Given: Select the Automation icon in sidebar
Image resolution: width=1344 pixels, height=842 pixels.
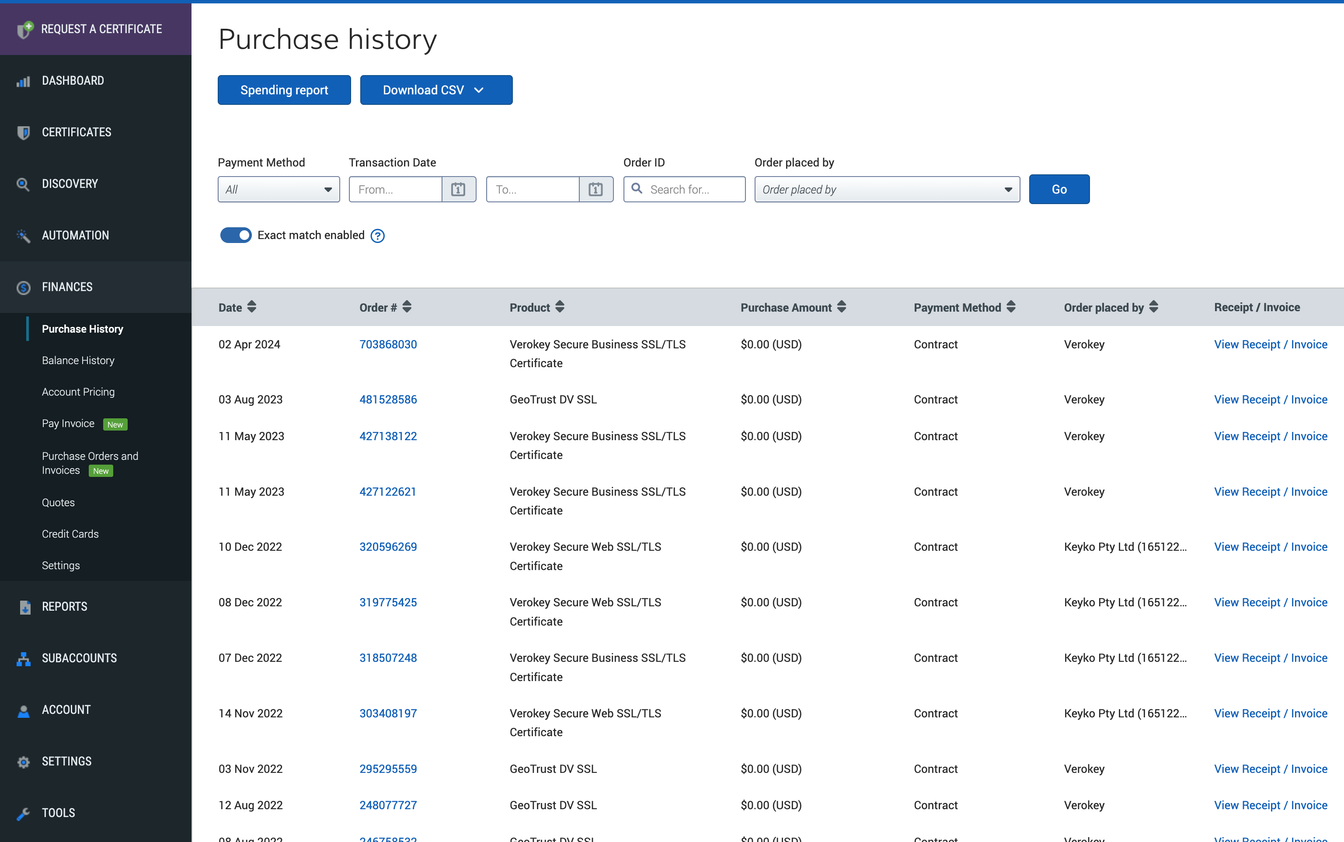Looking at the screenshot, I should [22, 235].
